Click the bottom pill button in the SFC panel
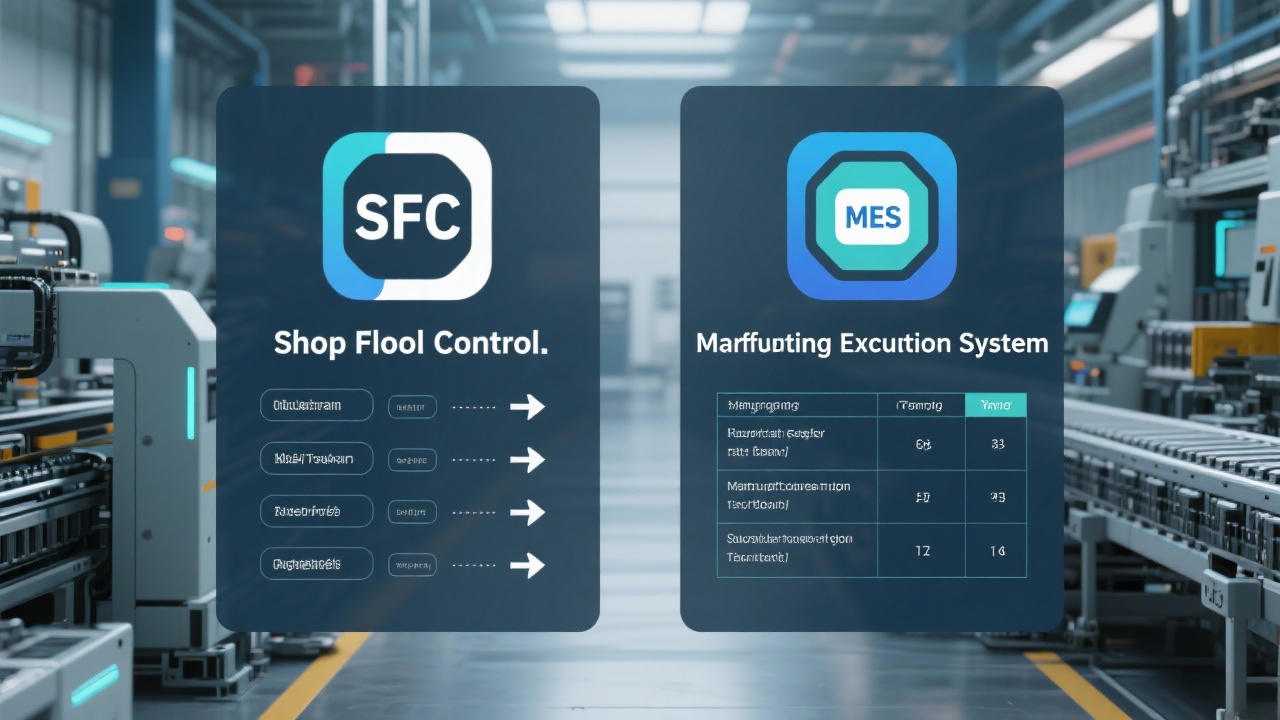This screenshot has height=720, width=1280. [x=316, y=563]
